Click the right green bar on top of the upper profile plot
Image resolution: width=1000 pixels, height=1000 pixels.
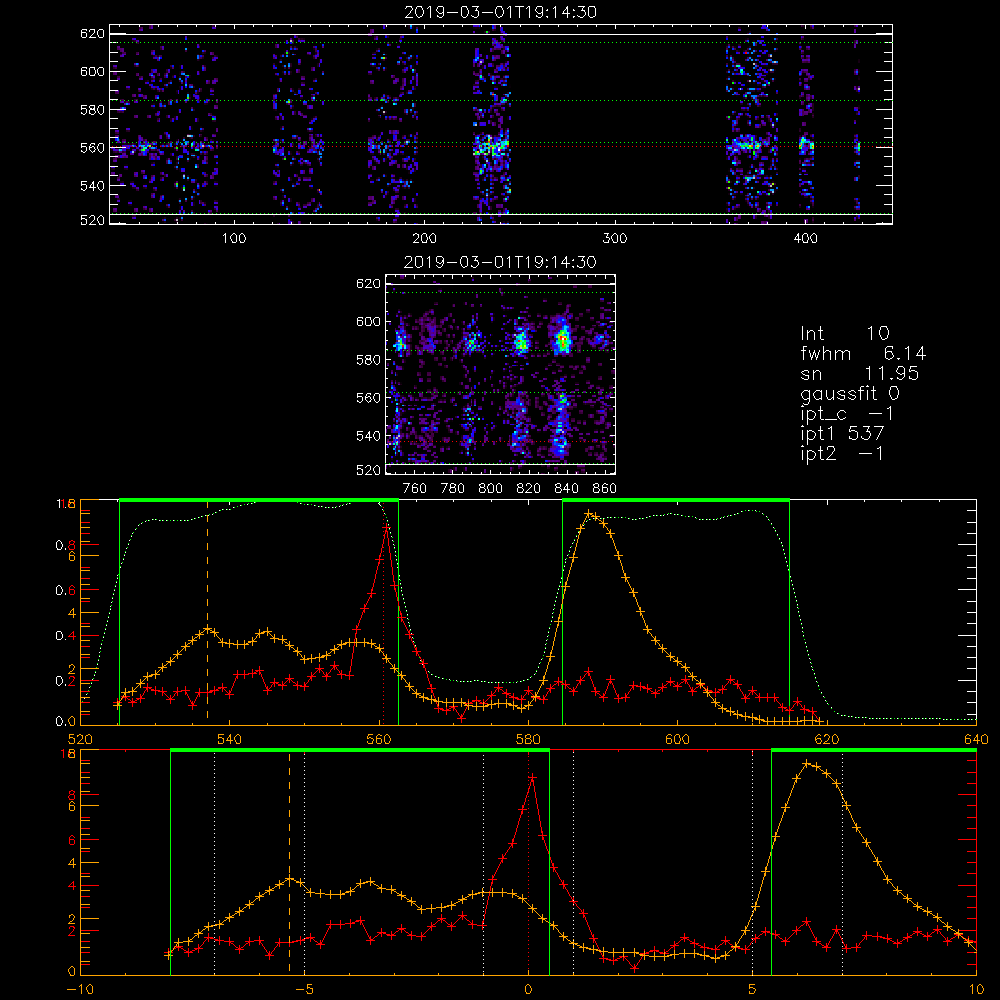pos(676,500)
